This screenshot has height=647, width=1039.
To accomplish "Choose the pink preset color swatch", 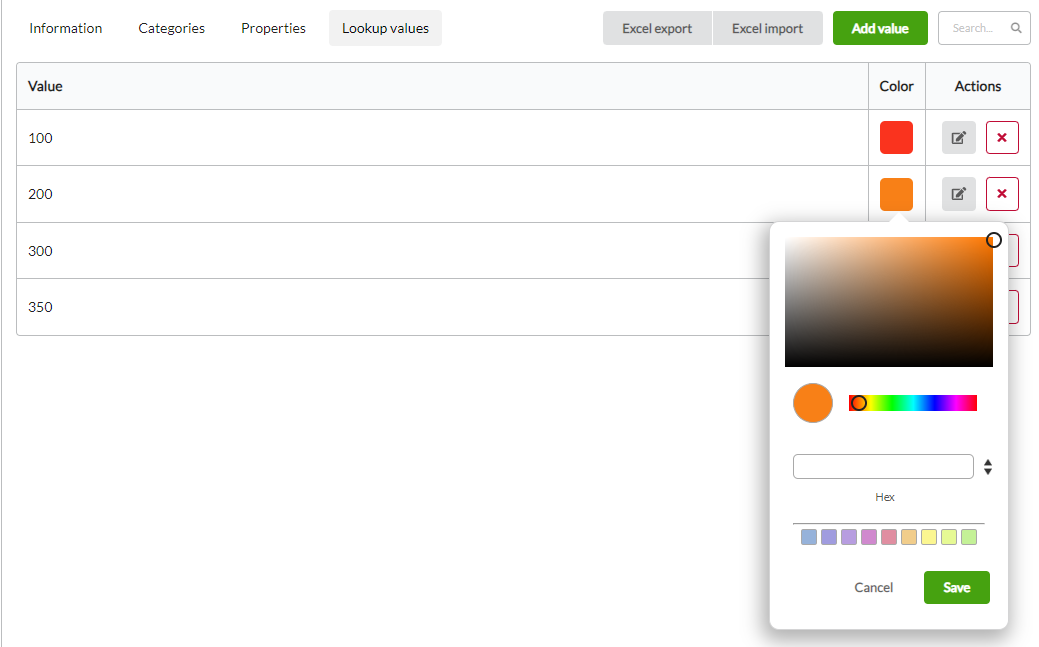I will pos(889,537).
